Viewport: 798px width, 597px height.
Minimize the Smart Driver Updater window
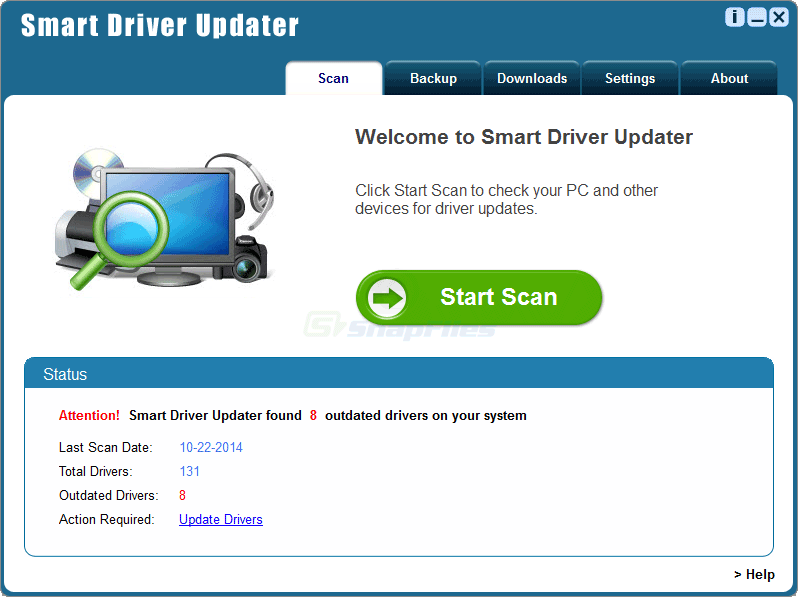tap(757, 17)
